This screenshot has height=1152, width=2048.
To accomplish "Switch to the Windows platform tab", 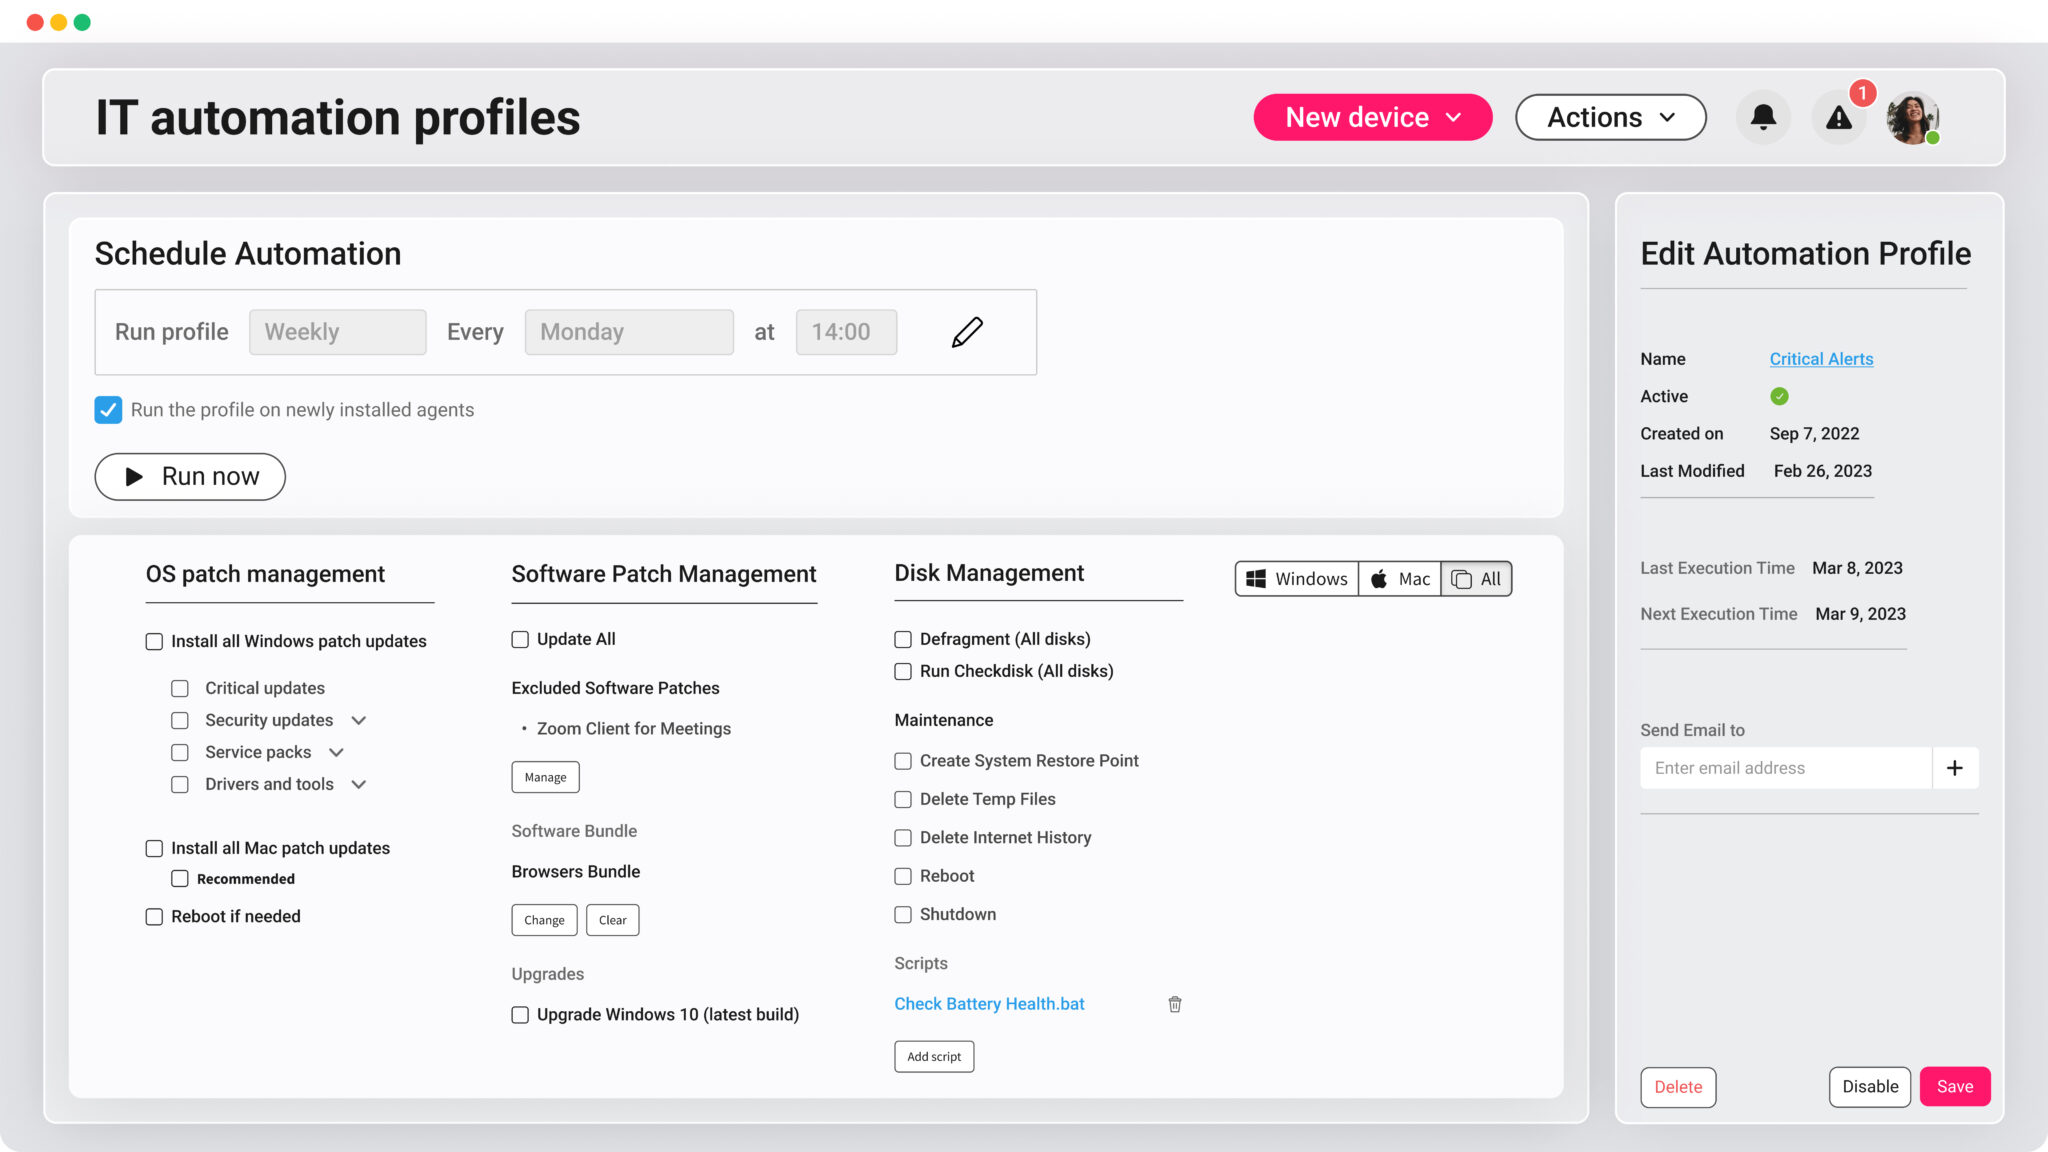I will [x=1296, y=578].
